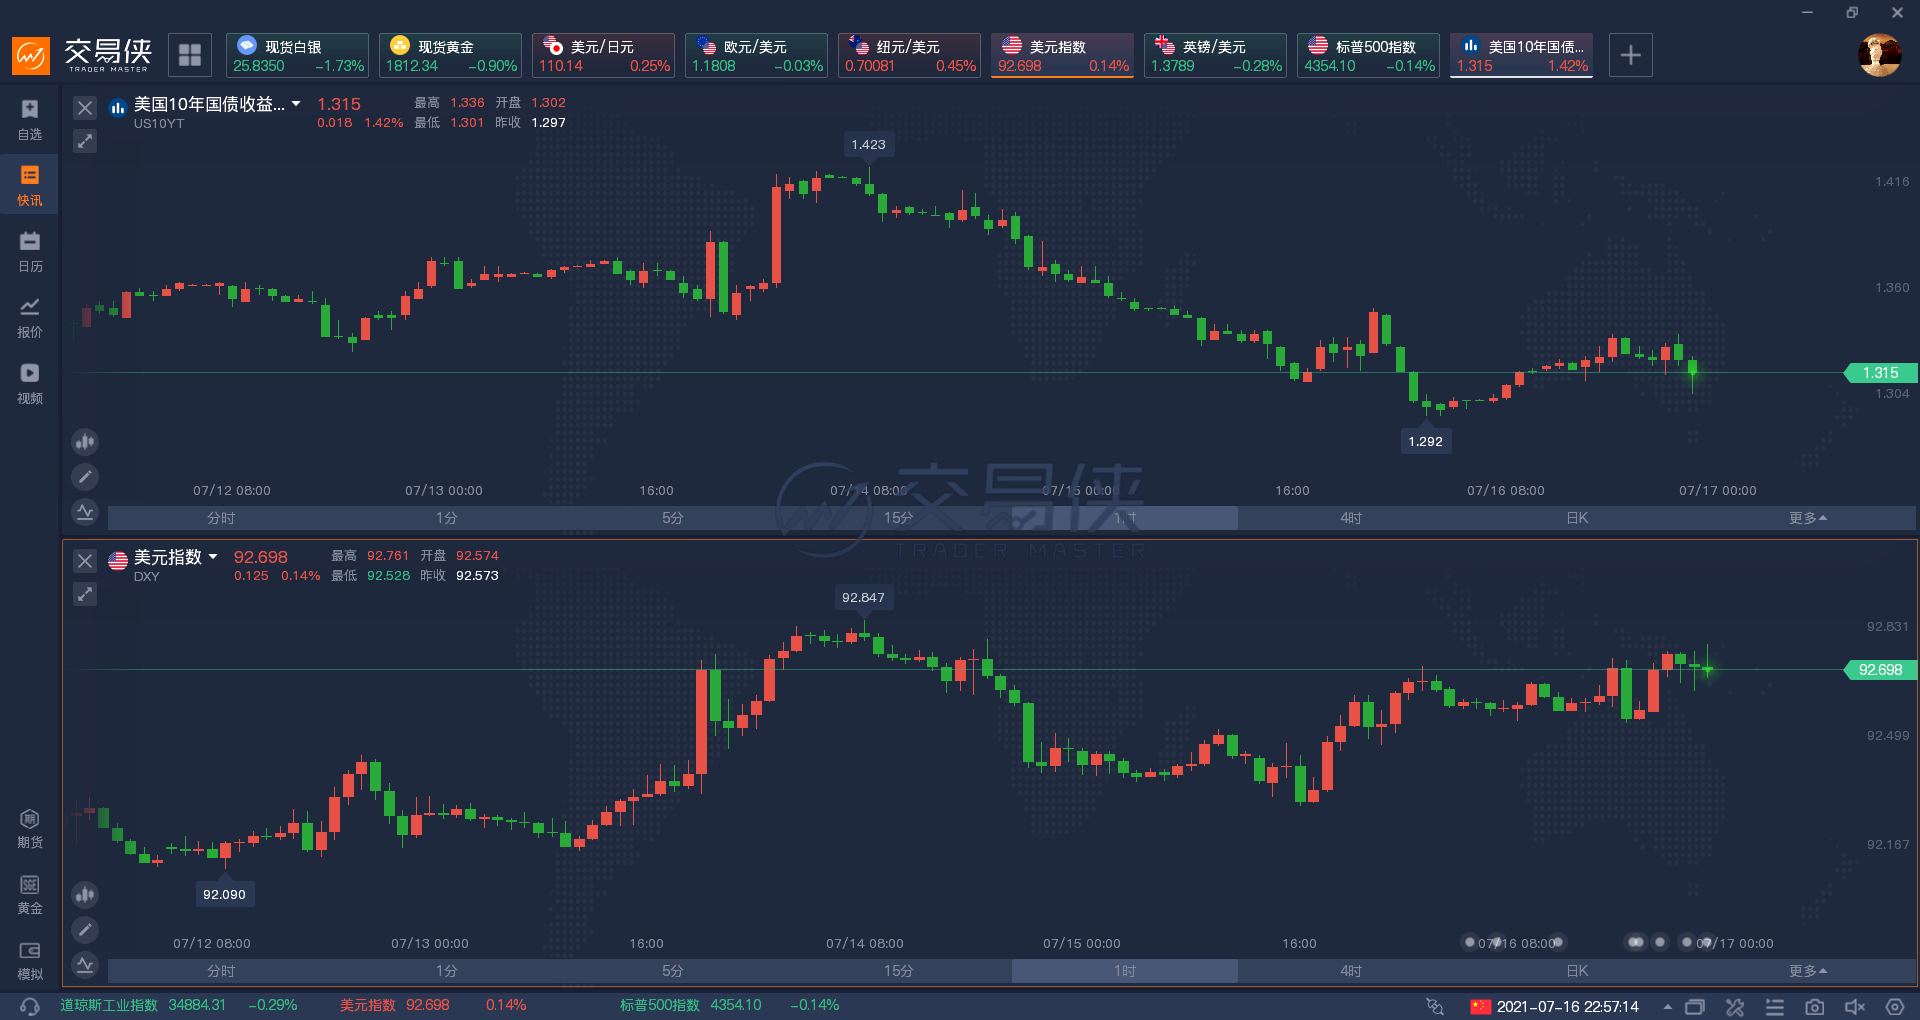The image size is (1920, 1020).
Task: Click the Trader Master logo icon
Action: (30, 55)
